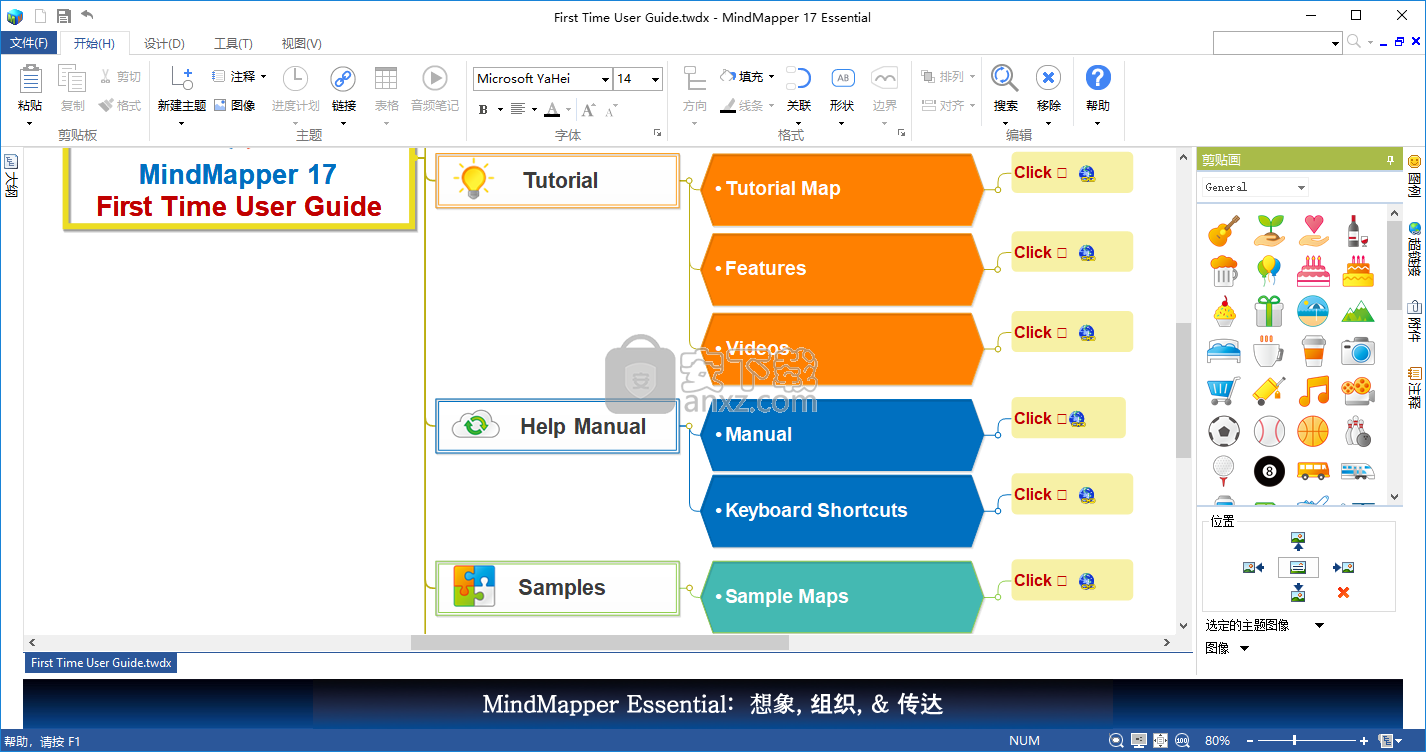Switch to the Design (设计) tab
This screenshot has width=1426, height=752.
[x=164, y=43]
